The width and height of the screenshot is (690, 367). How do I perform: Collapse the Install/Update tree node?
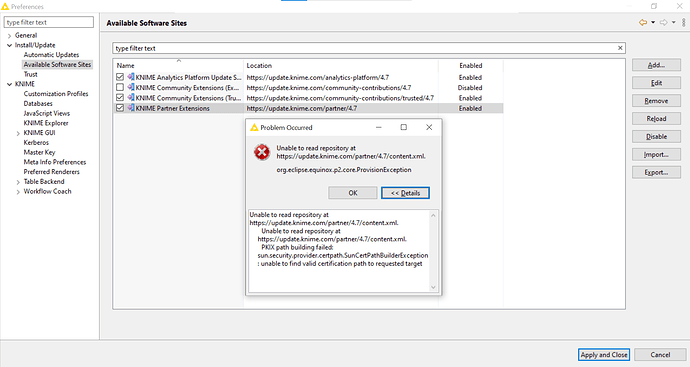(x=9, y=45)
